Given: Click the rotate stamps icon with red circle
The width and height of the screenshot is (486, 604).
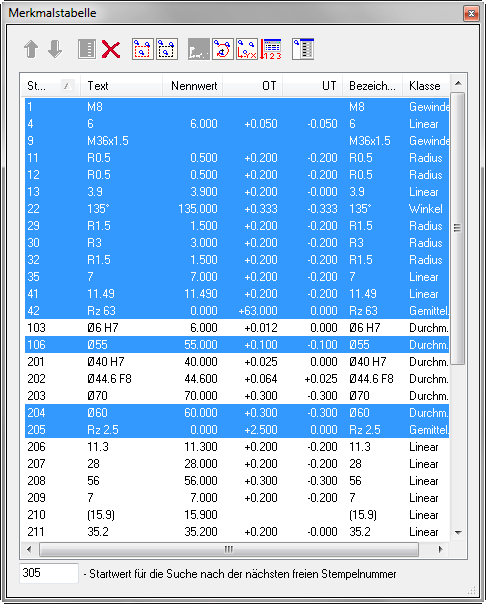Looking at the screenshot, I should pyautogui.click(x=223, y=49).
